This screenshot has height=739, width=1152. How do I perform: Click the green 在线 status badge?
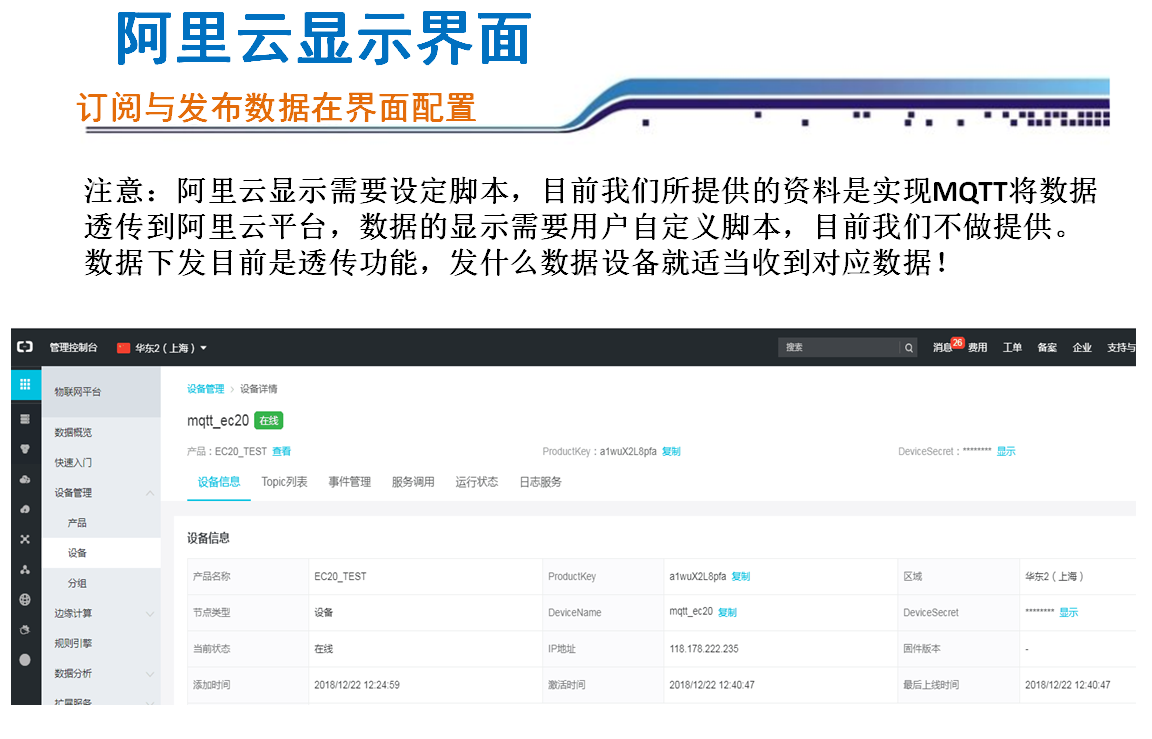pos(269,421)
